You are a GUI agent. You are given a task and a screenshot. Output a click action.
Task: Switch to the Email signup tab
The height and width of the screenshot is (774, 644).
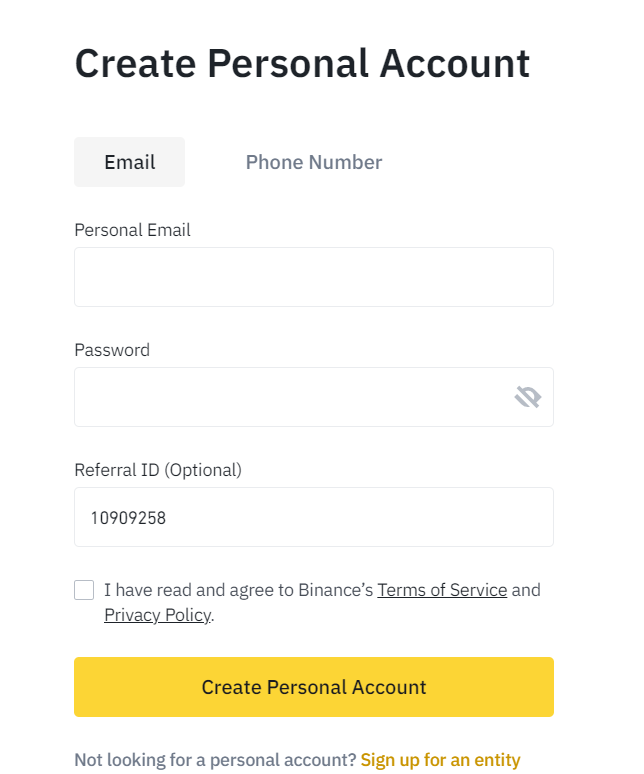coord(129,162)
